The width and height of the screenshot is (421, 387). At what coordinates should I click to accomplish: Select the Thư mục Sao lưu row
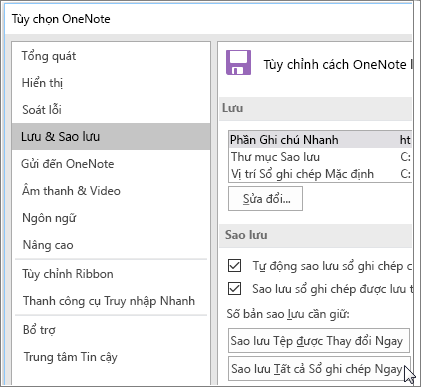coord(320,157)
